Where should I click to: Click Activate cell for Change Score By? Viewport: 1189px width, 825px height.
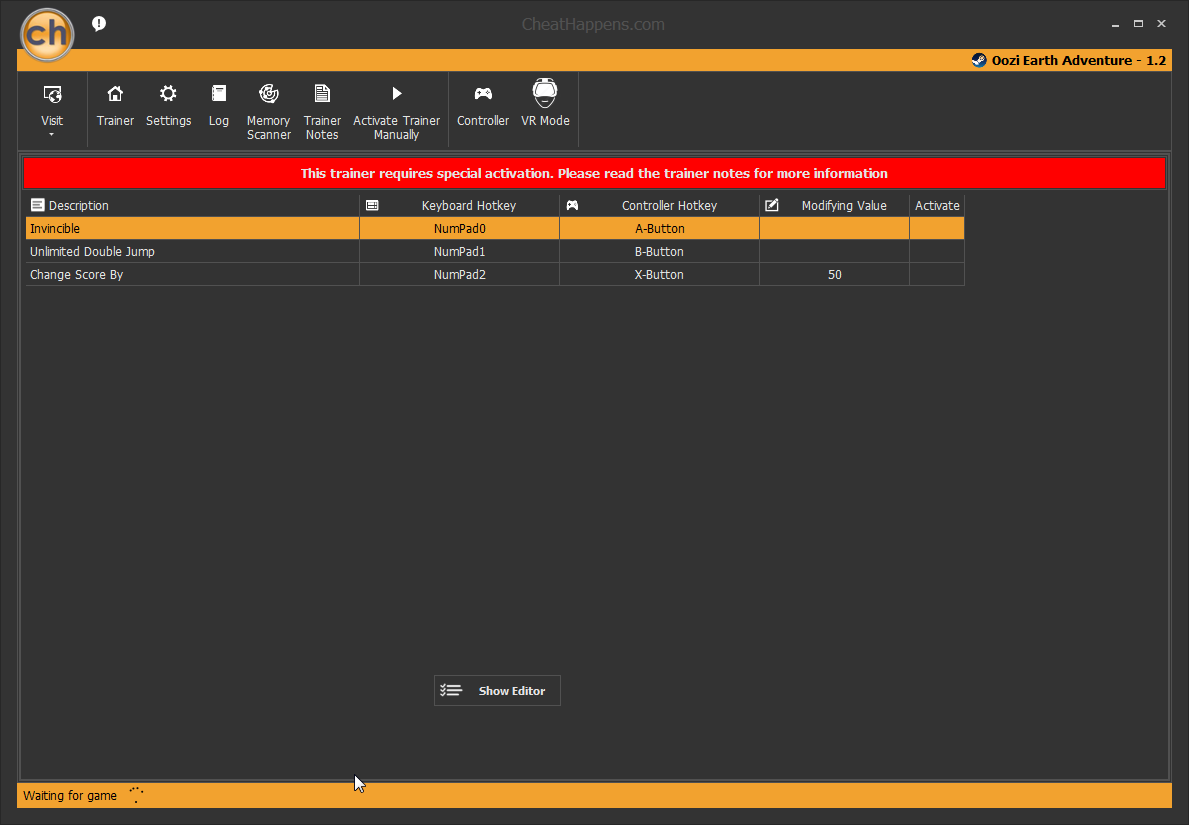[937, 274]
